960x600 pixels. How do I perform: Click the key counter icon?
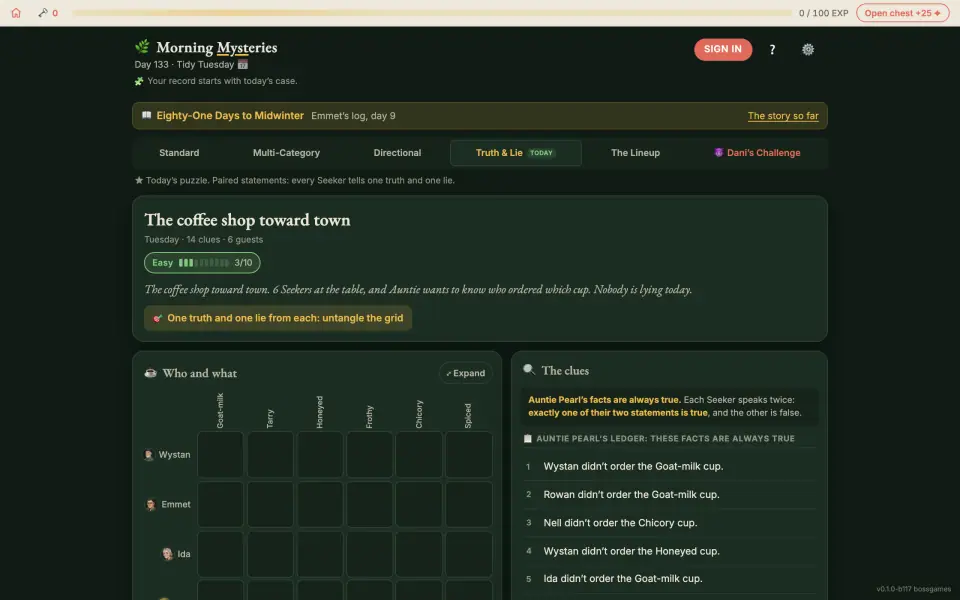pyautogui.click(x=43, y=13)
